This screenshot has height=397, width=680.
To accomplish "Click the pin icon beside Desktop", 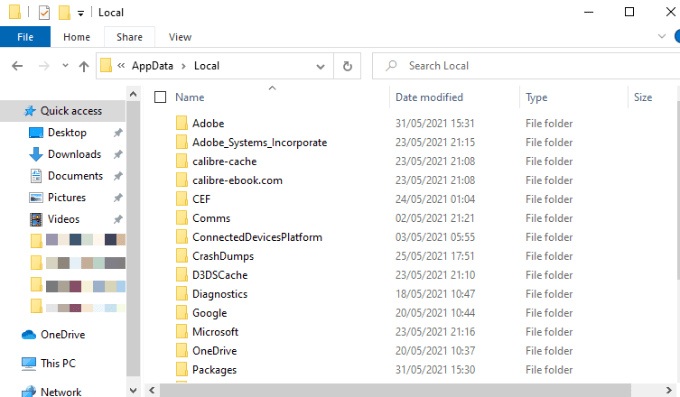I will (118, 133).
